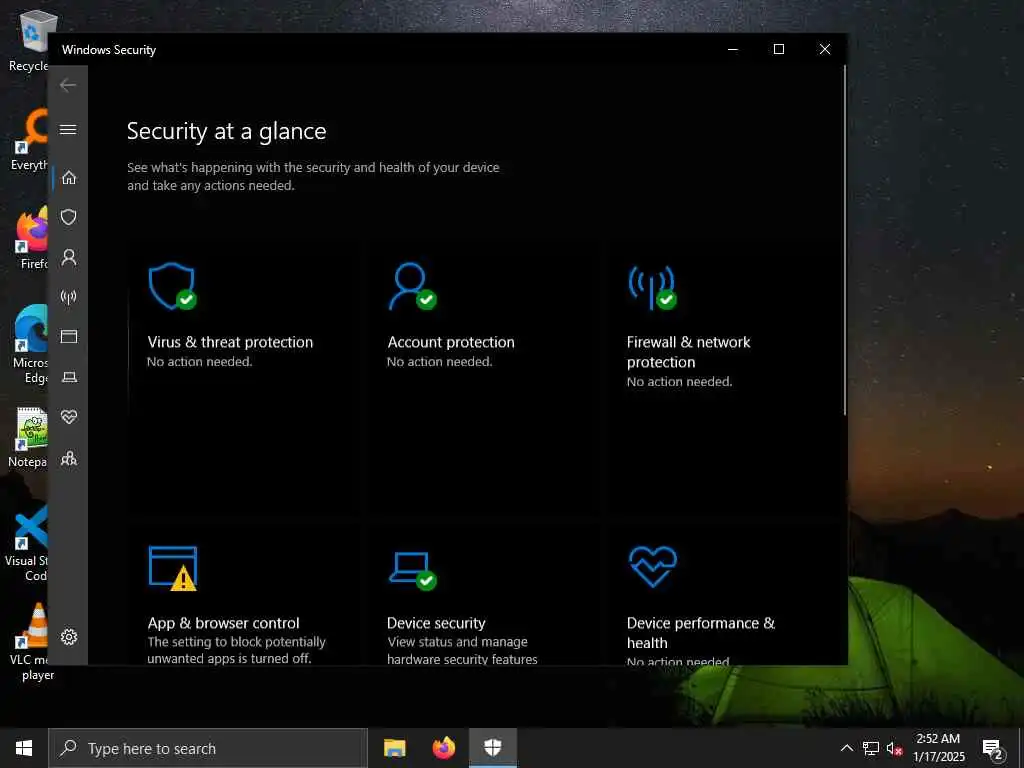Click the Windows Security vertical scrollbar

point(844,240)
